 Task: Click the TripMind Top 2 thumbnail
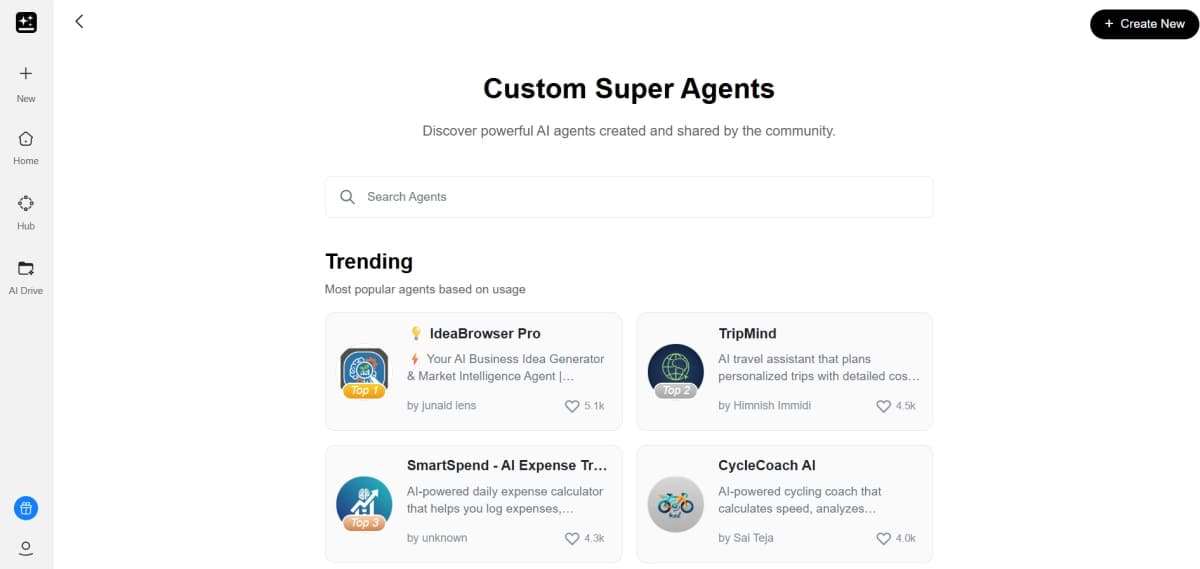[x=675, y=372]
